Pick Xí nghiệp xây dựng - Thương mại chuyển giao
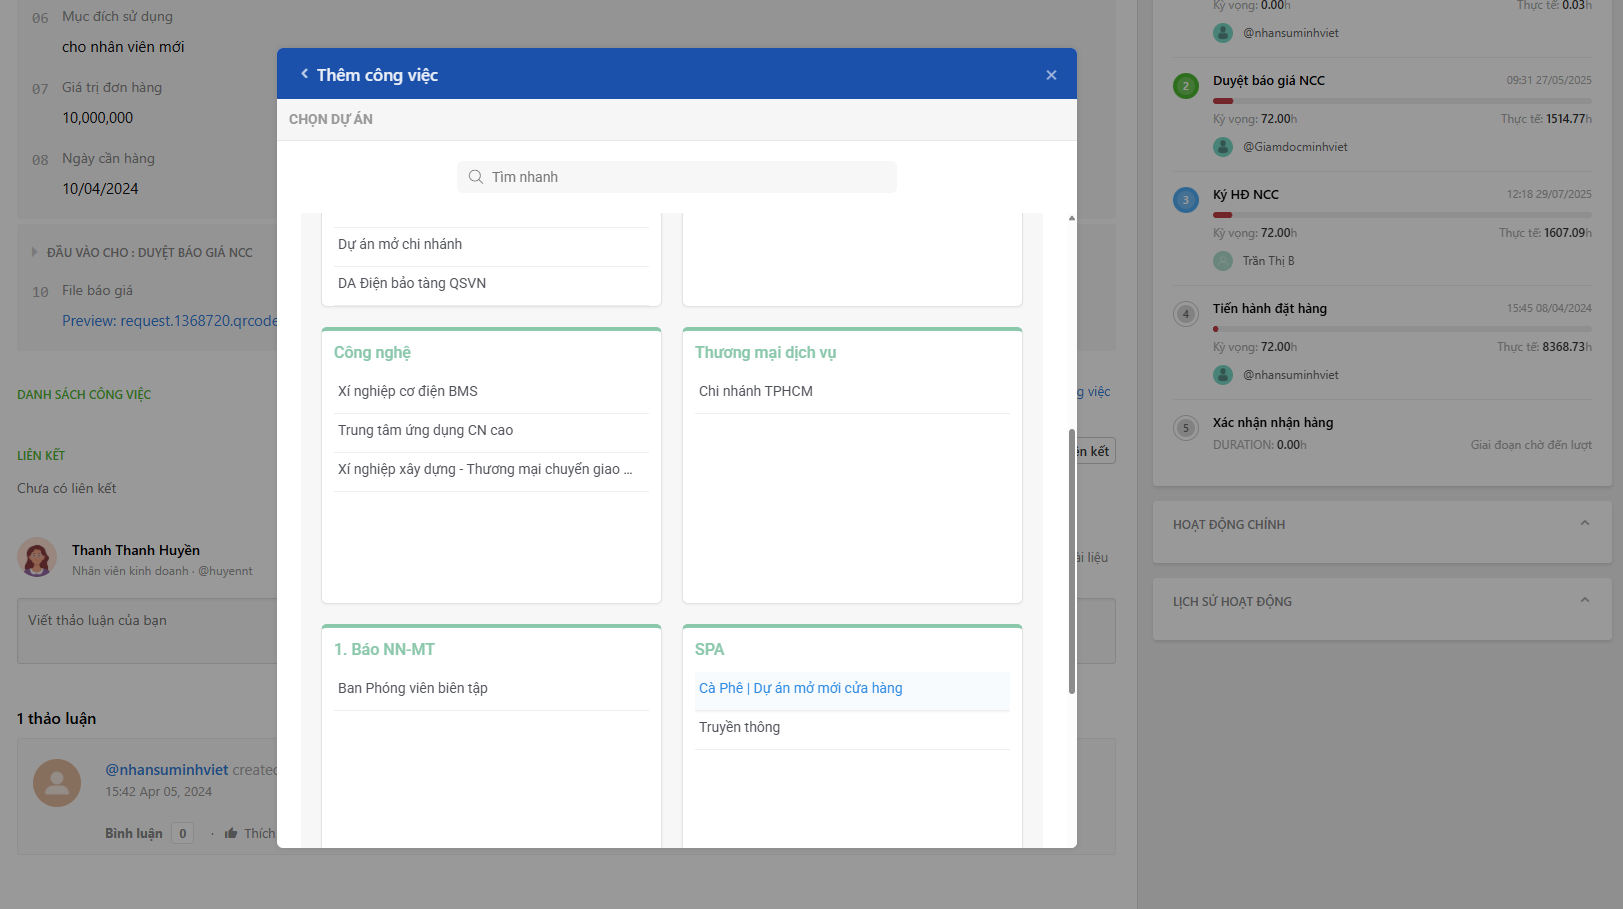Screen dimensions: 1623x909 point(491,469)
